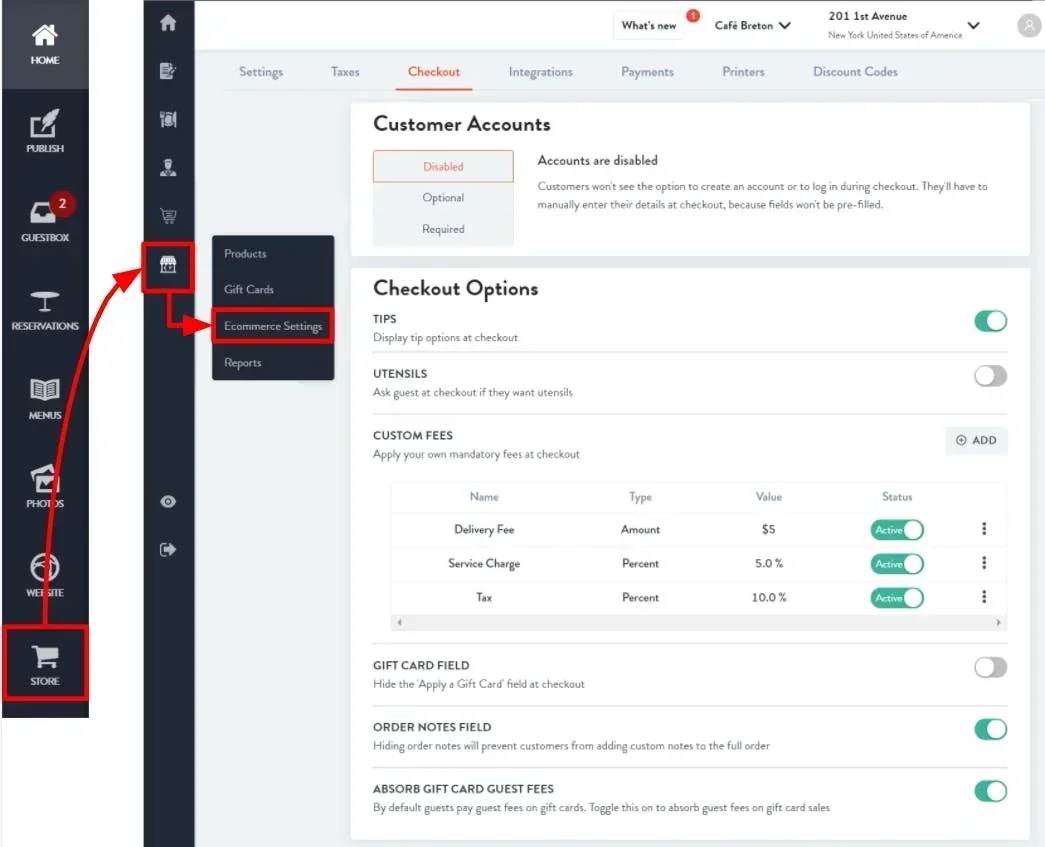Viewport: 1045px width, 847px height.
Task: Open Tax row three-dot options menu
Action: point(984,597)
